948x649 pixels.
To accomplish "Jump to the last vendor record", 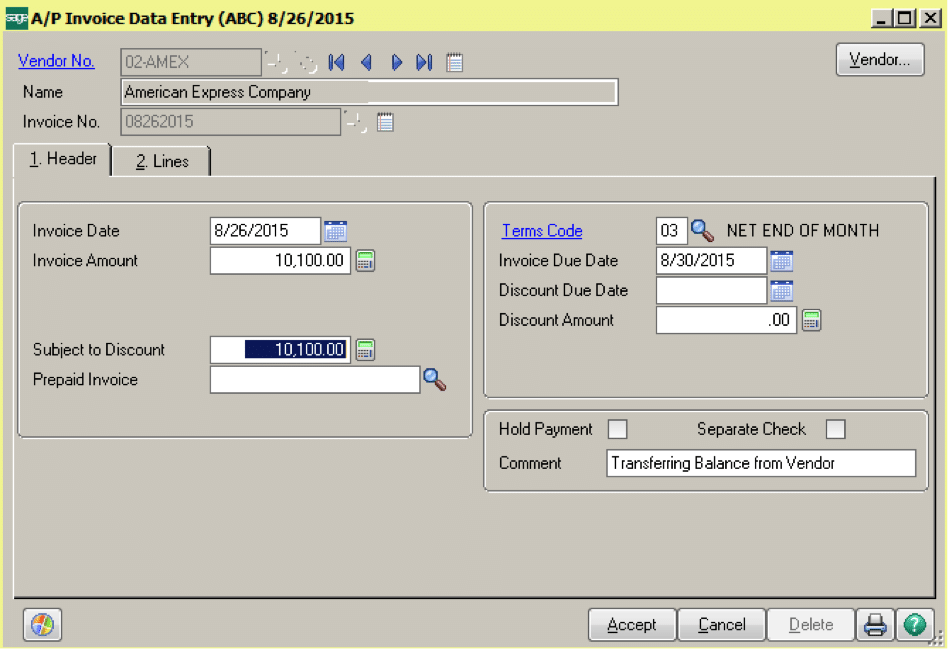I will [x=424, y=62].
